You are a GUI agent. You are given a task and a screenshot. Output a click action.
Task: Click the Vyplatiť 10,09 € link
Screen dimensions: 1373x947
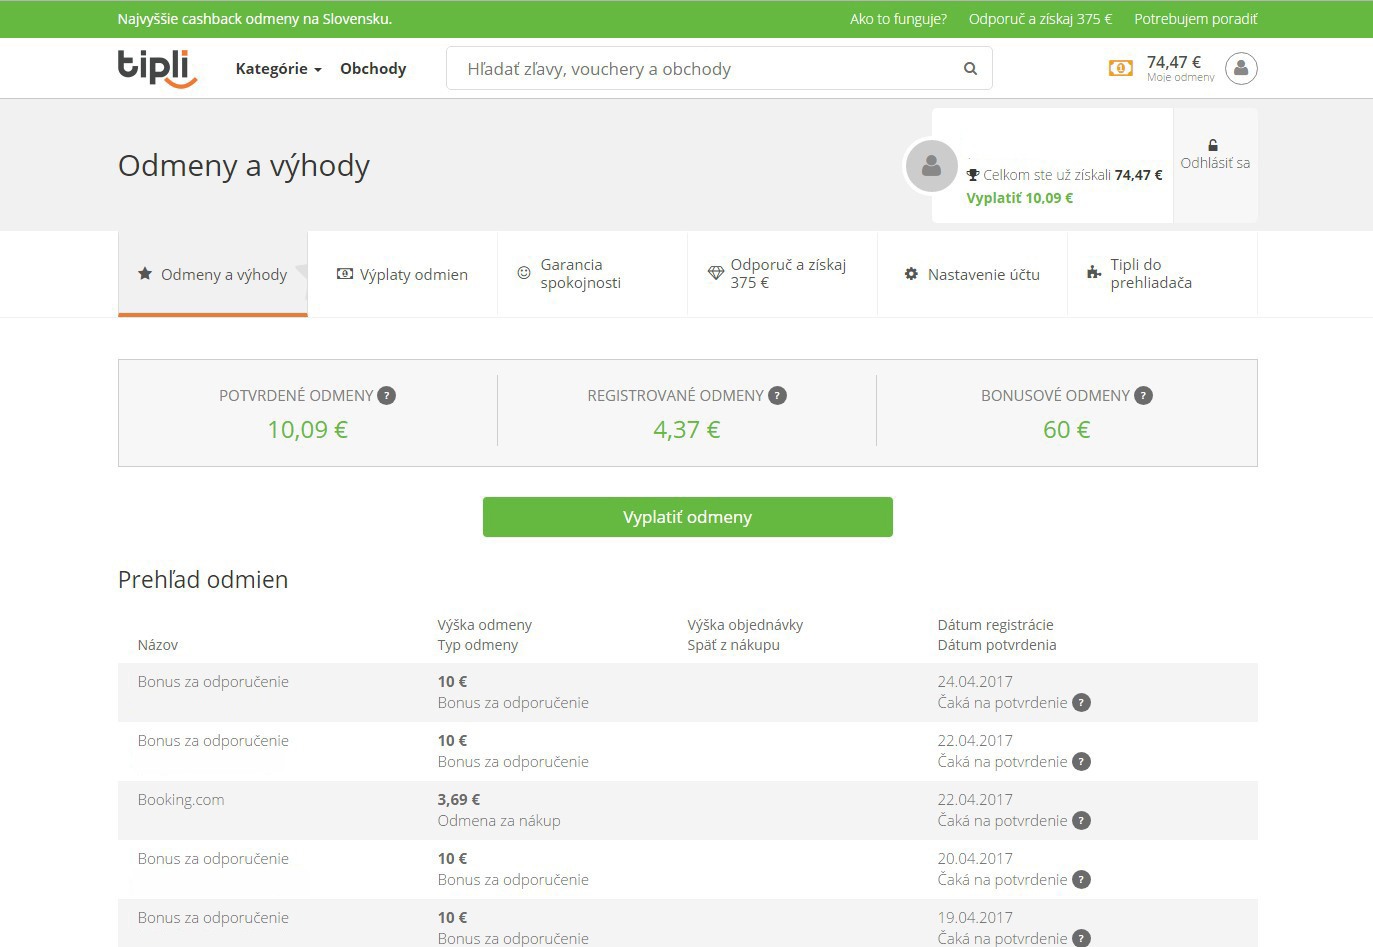[x=1019, y=198]
